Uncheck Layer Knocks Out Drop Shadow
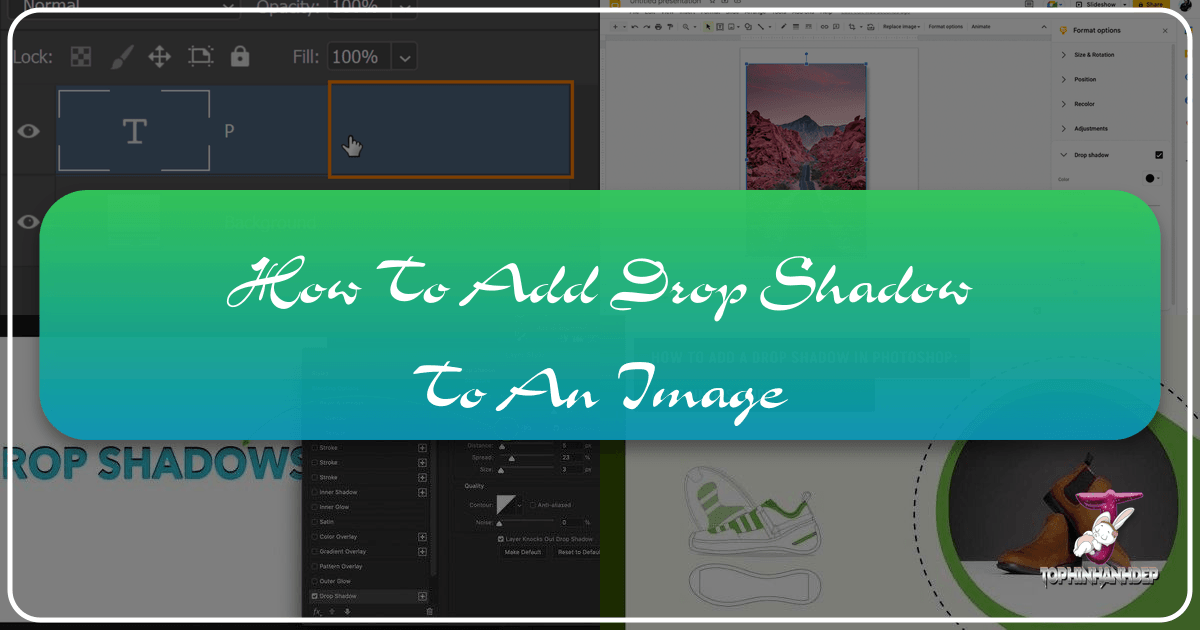 click(500, 539)
